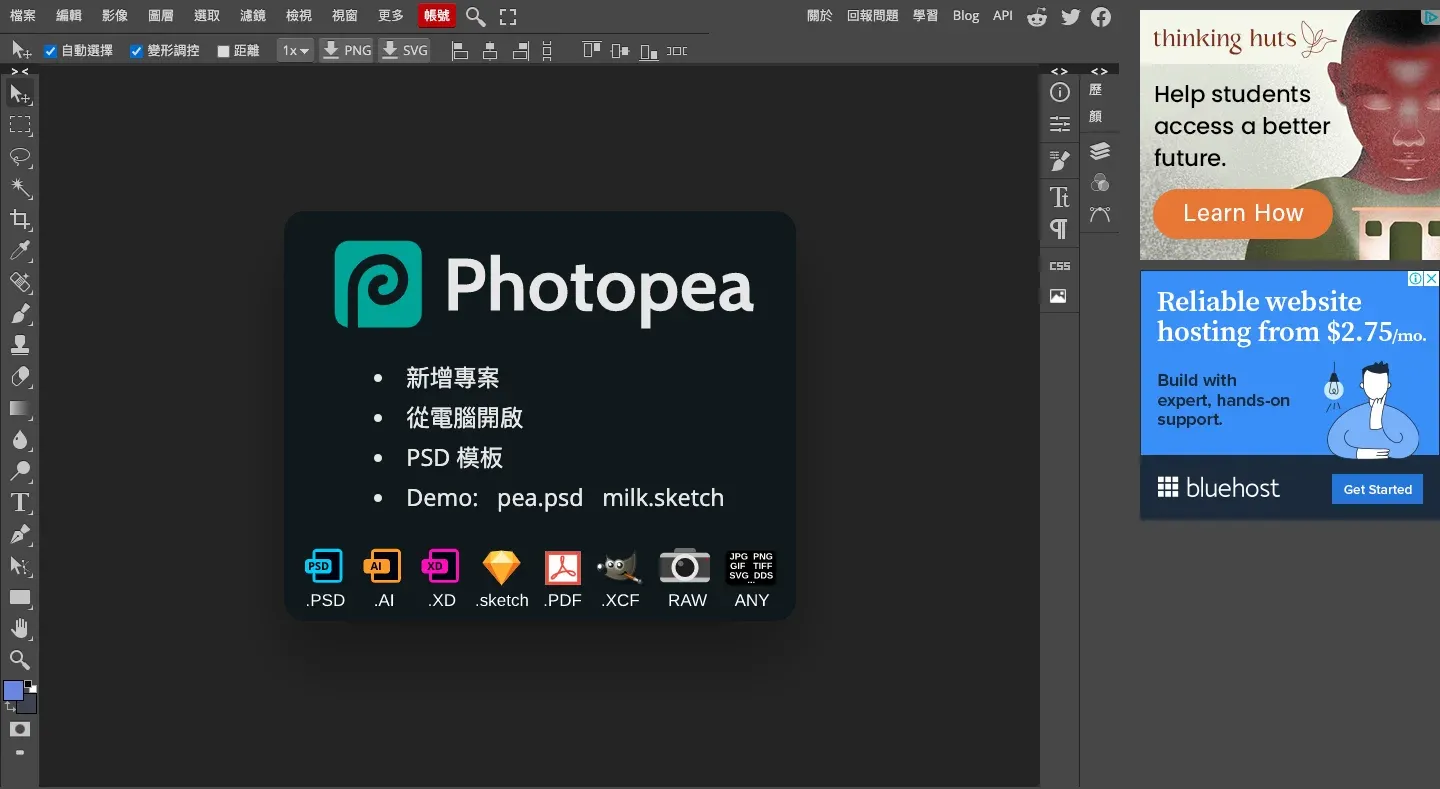Enable the 距離 checkbox

(224, 51)
